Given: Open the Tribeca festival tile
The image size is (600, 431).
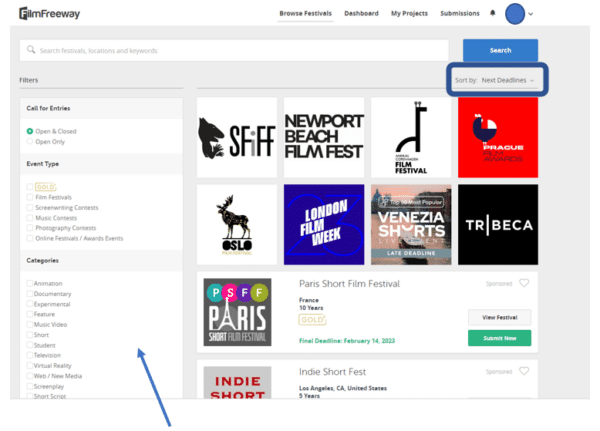Looking at the screenshot, I should (498, 225).
